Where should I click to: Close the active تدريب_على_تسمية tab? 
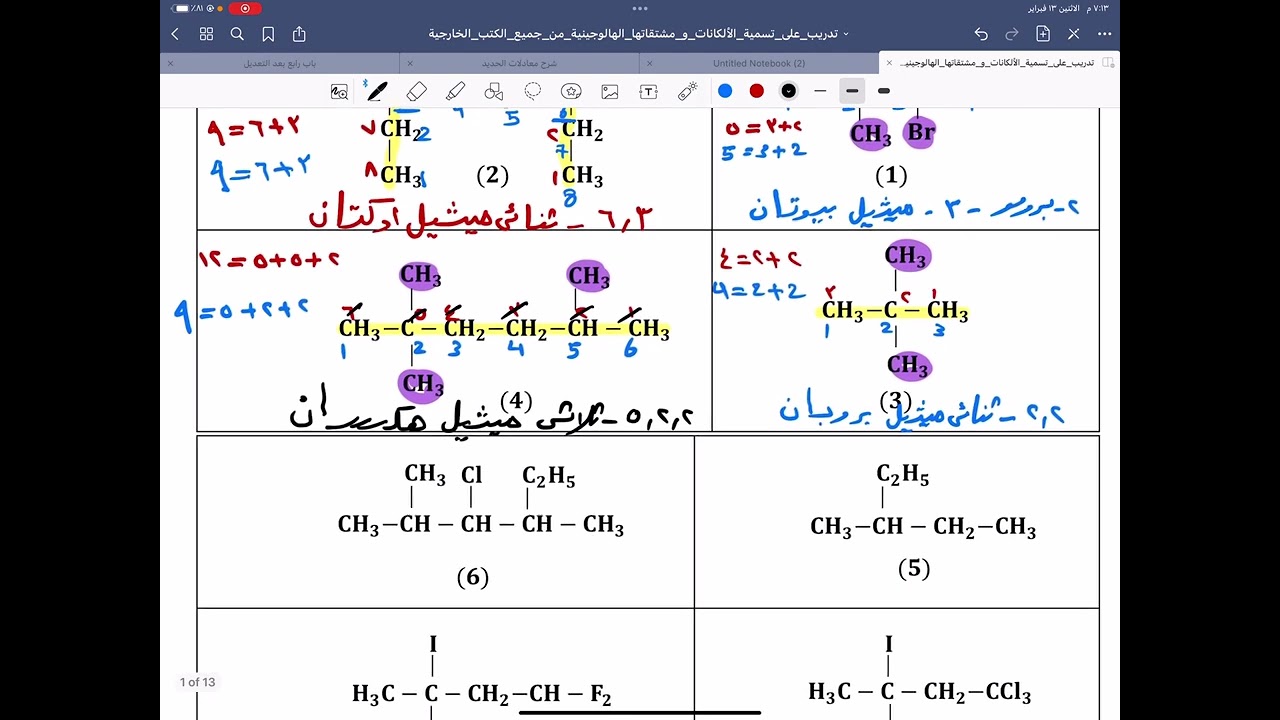click(889, 63)
